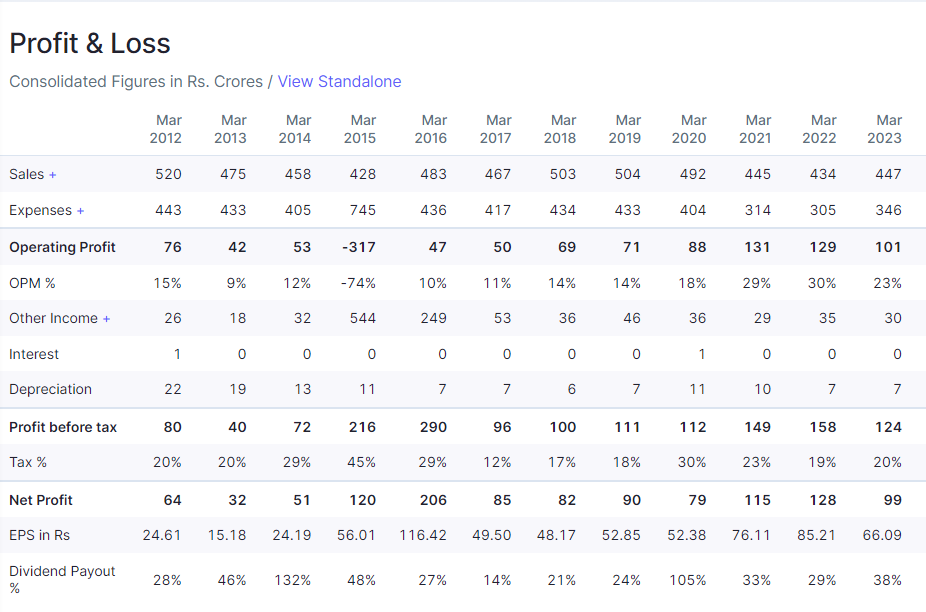Screen dimensions: 926x612
Task: Click the Net Profit row label
Action: [x=41, y=500]
